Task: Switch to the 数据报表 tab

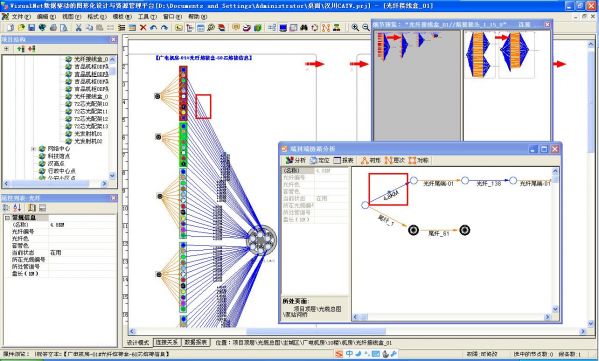Action: click(x=196, y=342)
